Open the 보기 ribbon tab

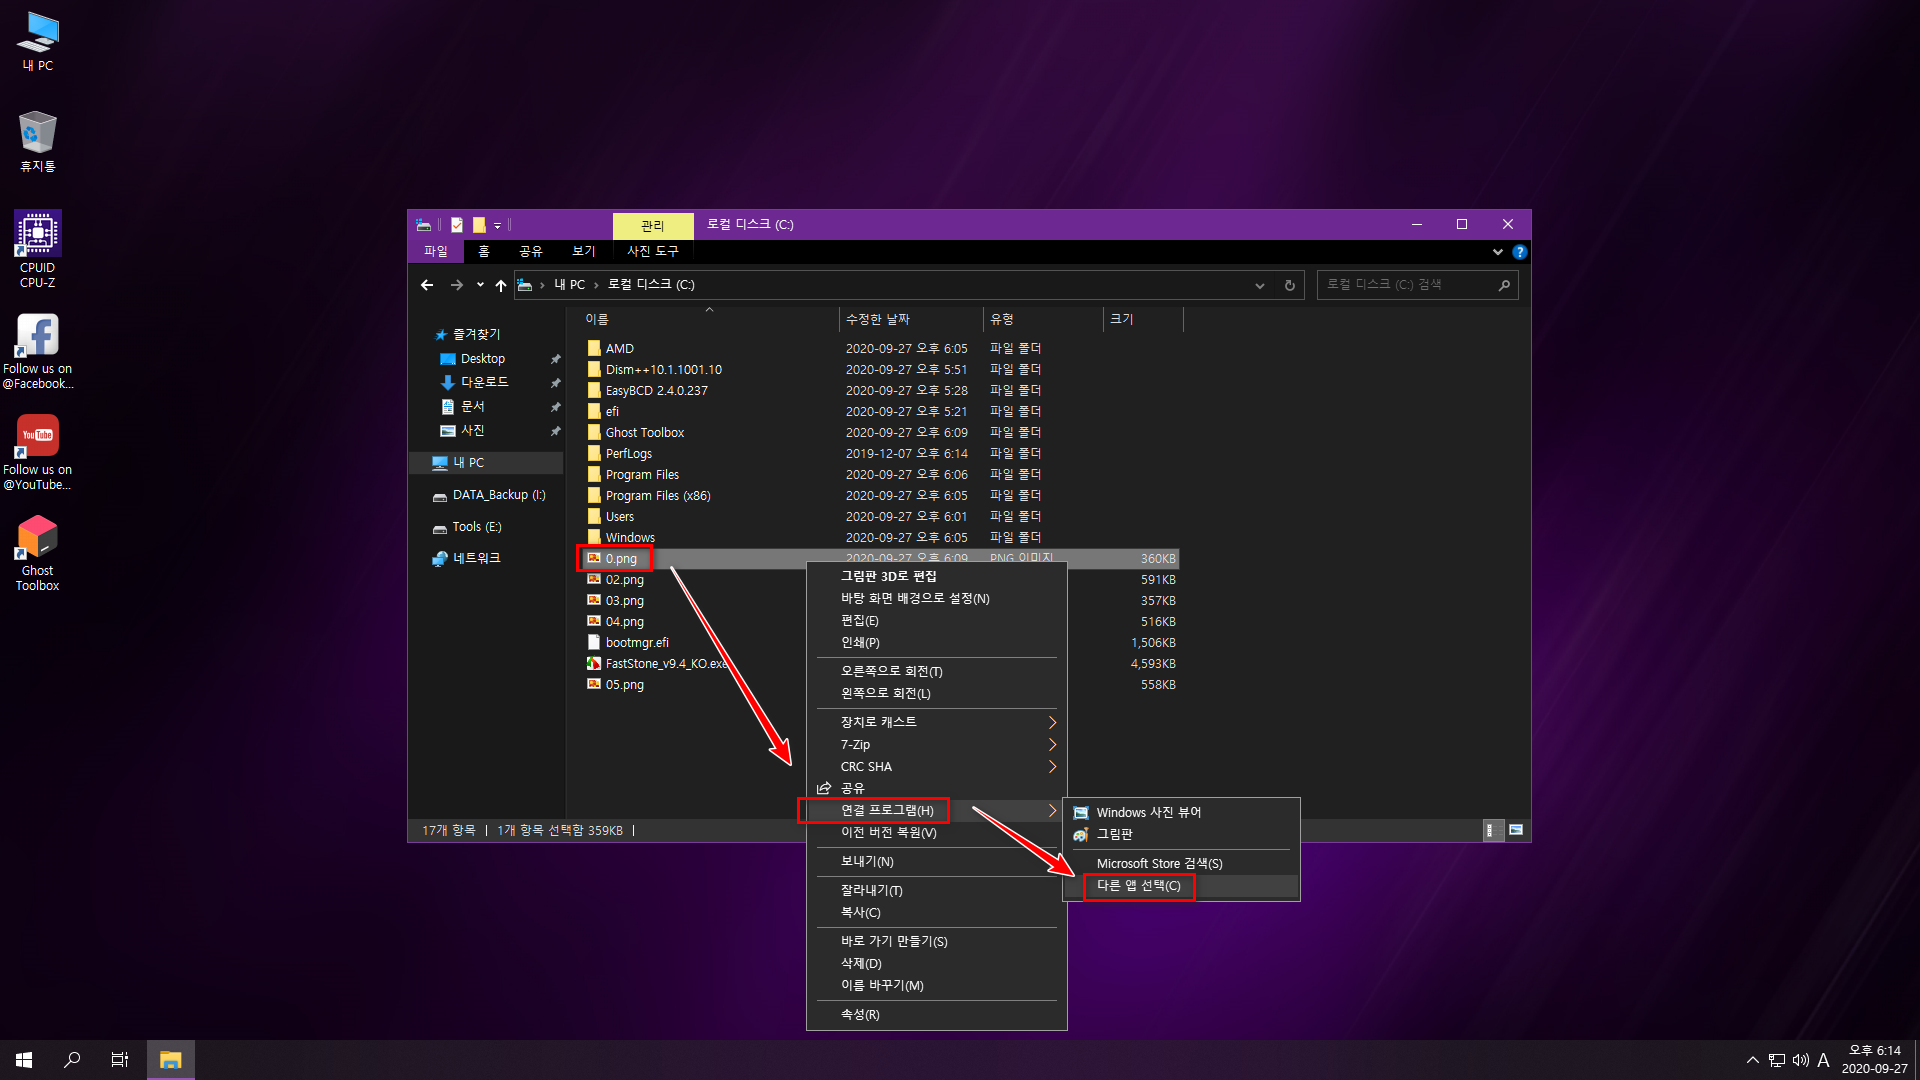[x=583, y=251]
